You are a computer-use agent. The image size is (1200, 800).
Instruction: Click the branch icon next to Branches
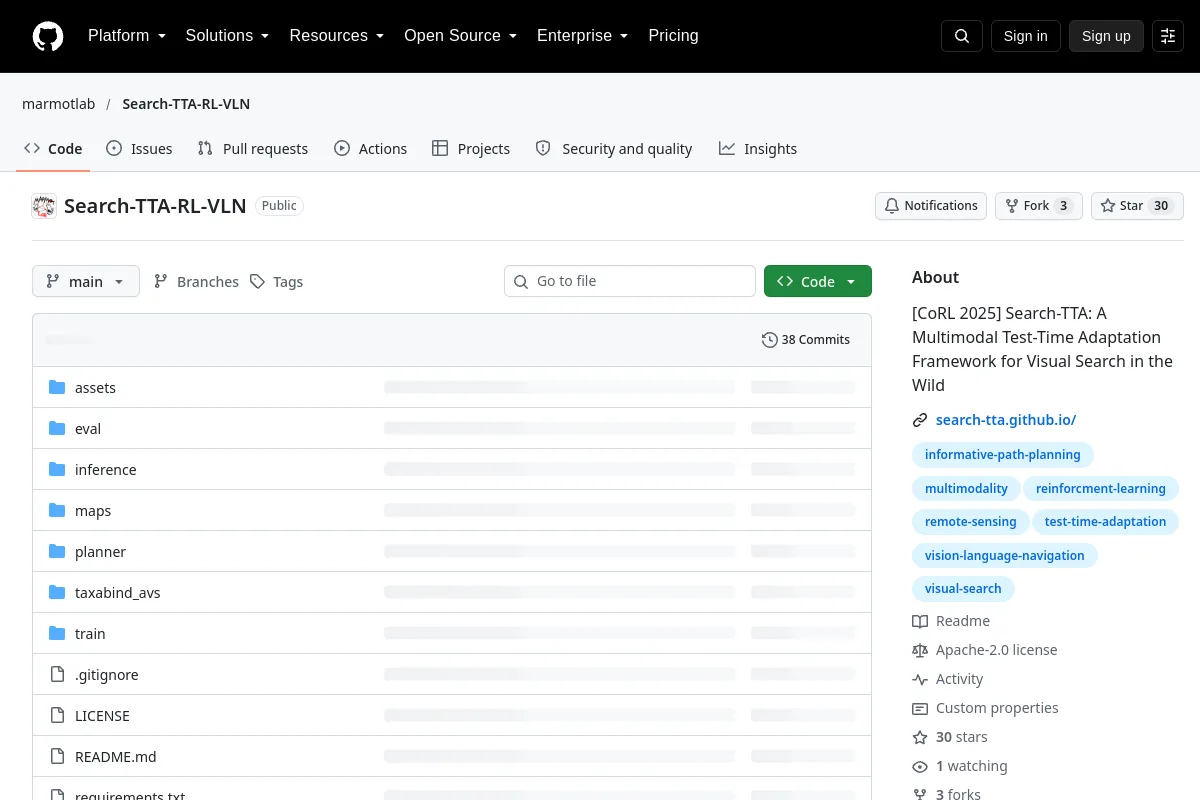[x=161, y=282]
